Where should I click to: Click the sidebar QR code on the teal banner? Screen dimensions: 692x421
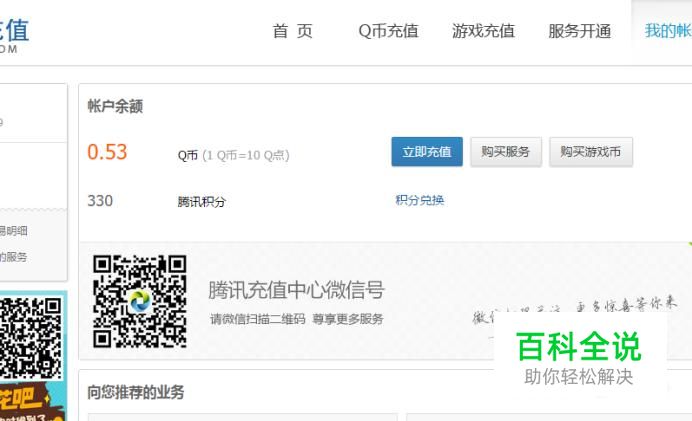coord(31,338)
